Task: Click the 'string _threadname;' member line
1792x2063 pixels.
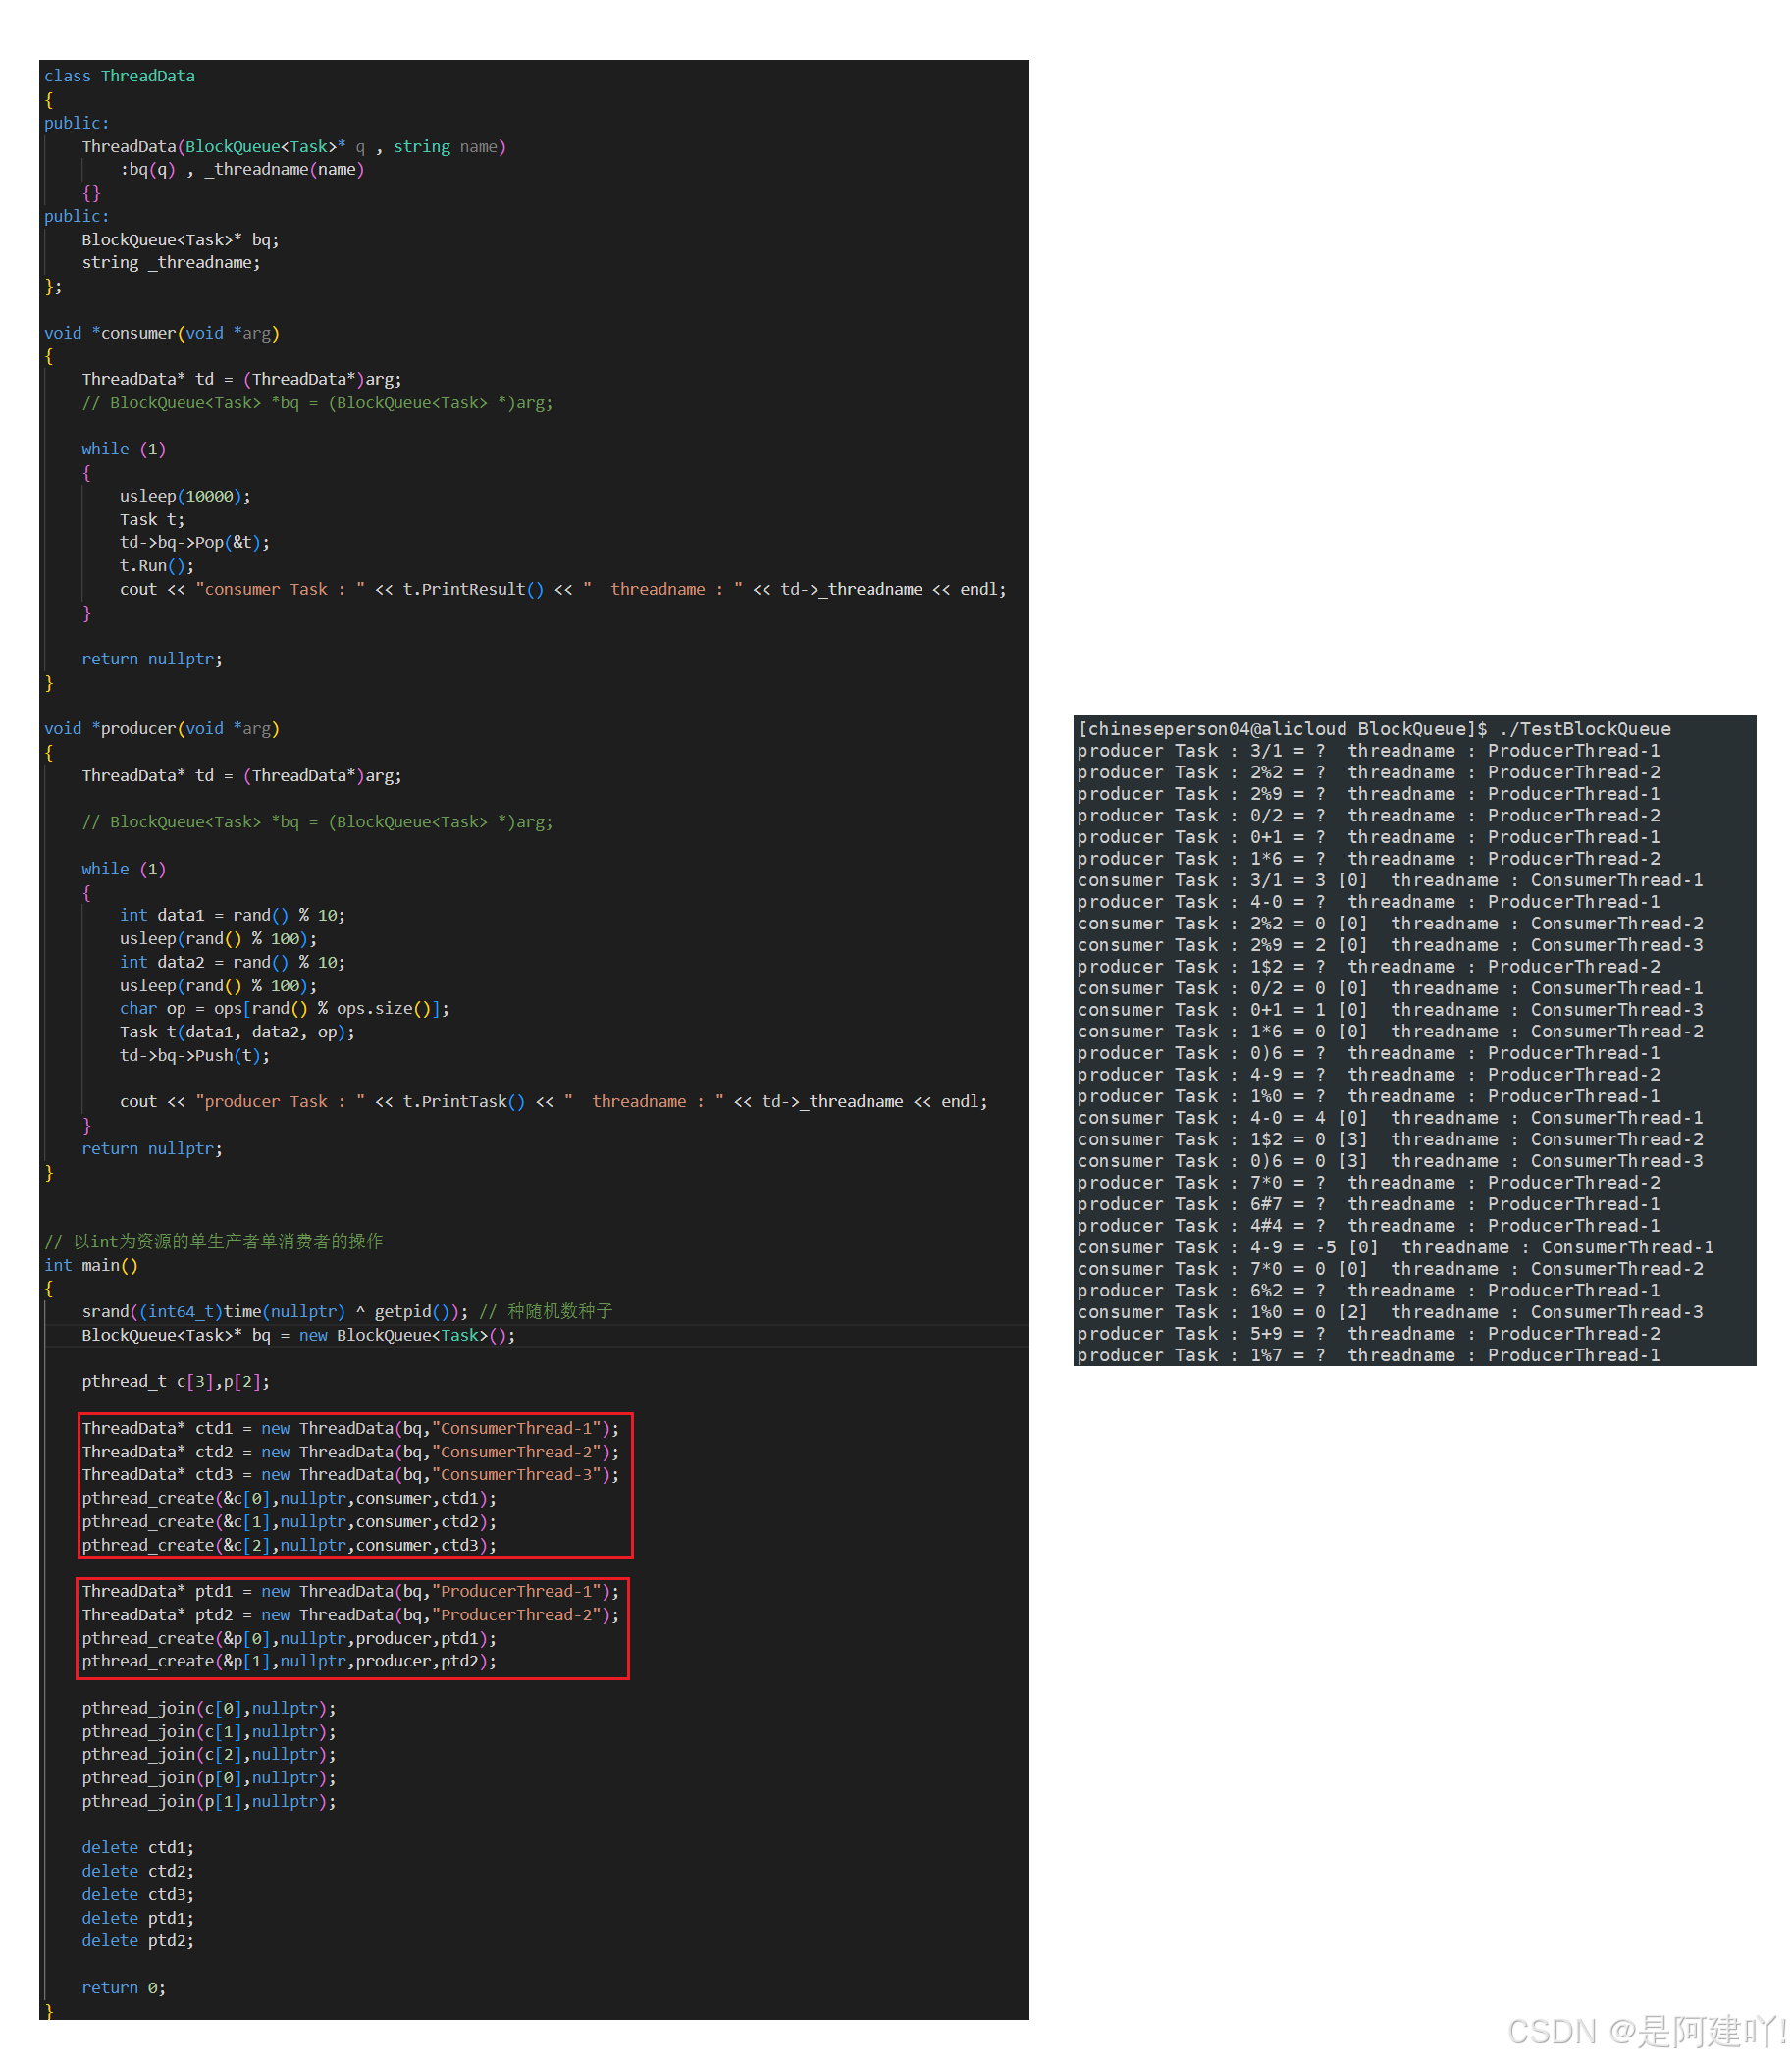Action: tap(171, 263)
